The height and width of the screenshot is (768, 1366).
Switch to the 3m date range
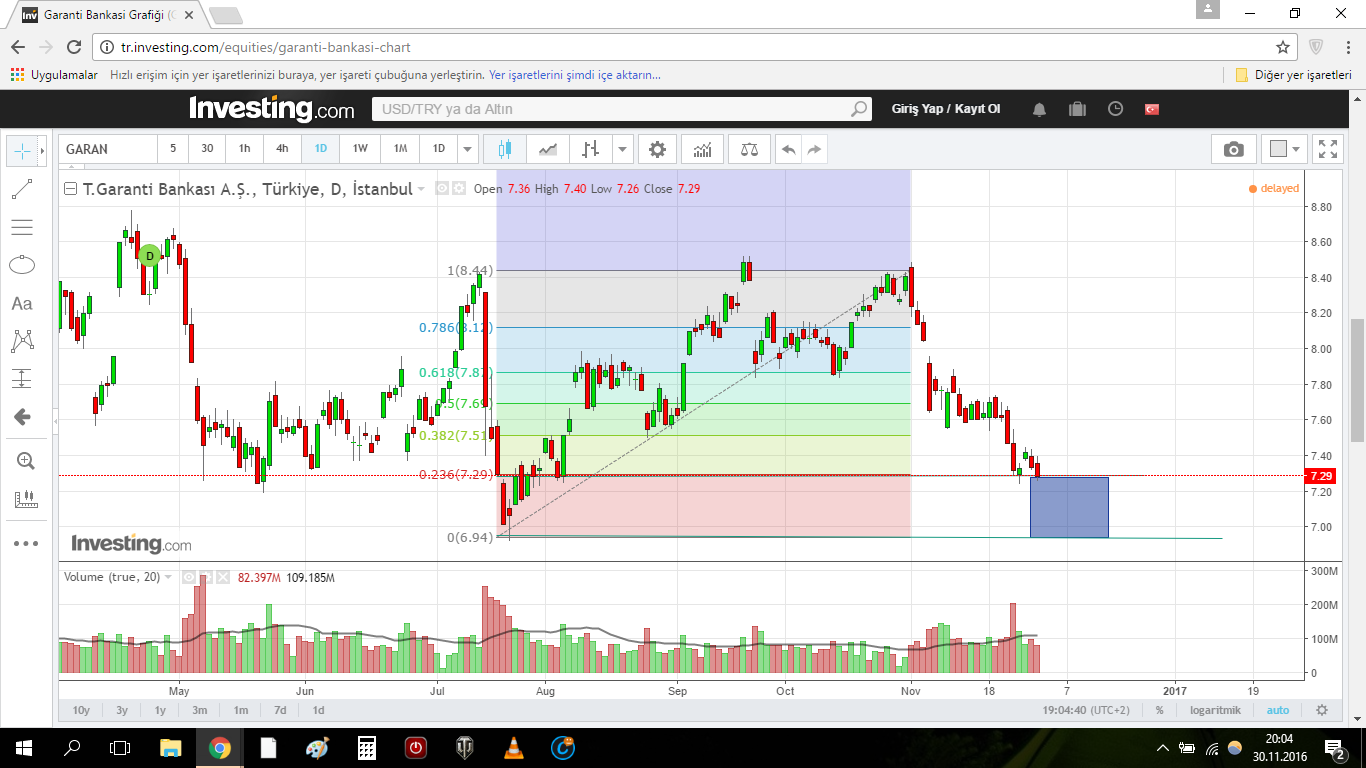coord(200,710)
